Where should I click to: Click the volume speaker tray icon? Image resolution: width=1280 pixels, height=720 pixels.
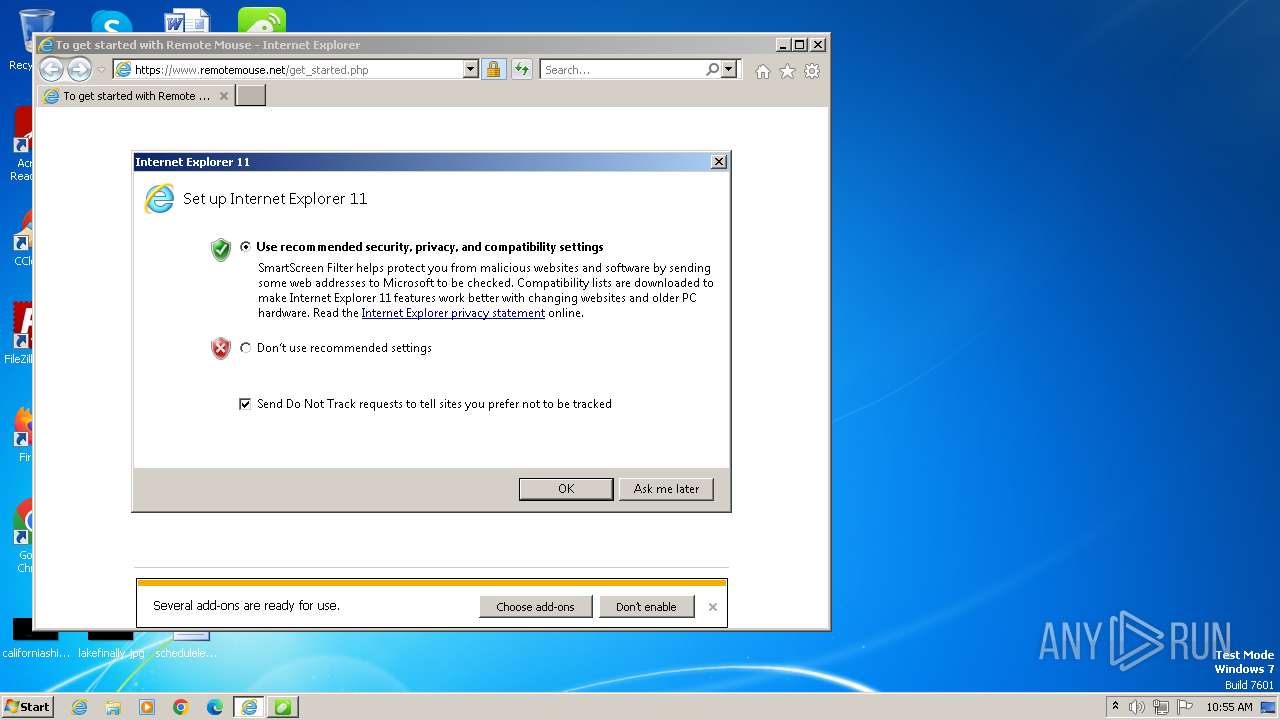point(1137,707)
